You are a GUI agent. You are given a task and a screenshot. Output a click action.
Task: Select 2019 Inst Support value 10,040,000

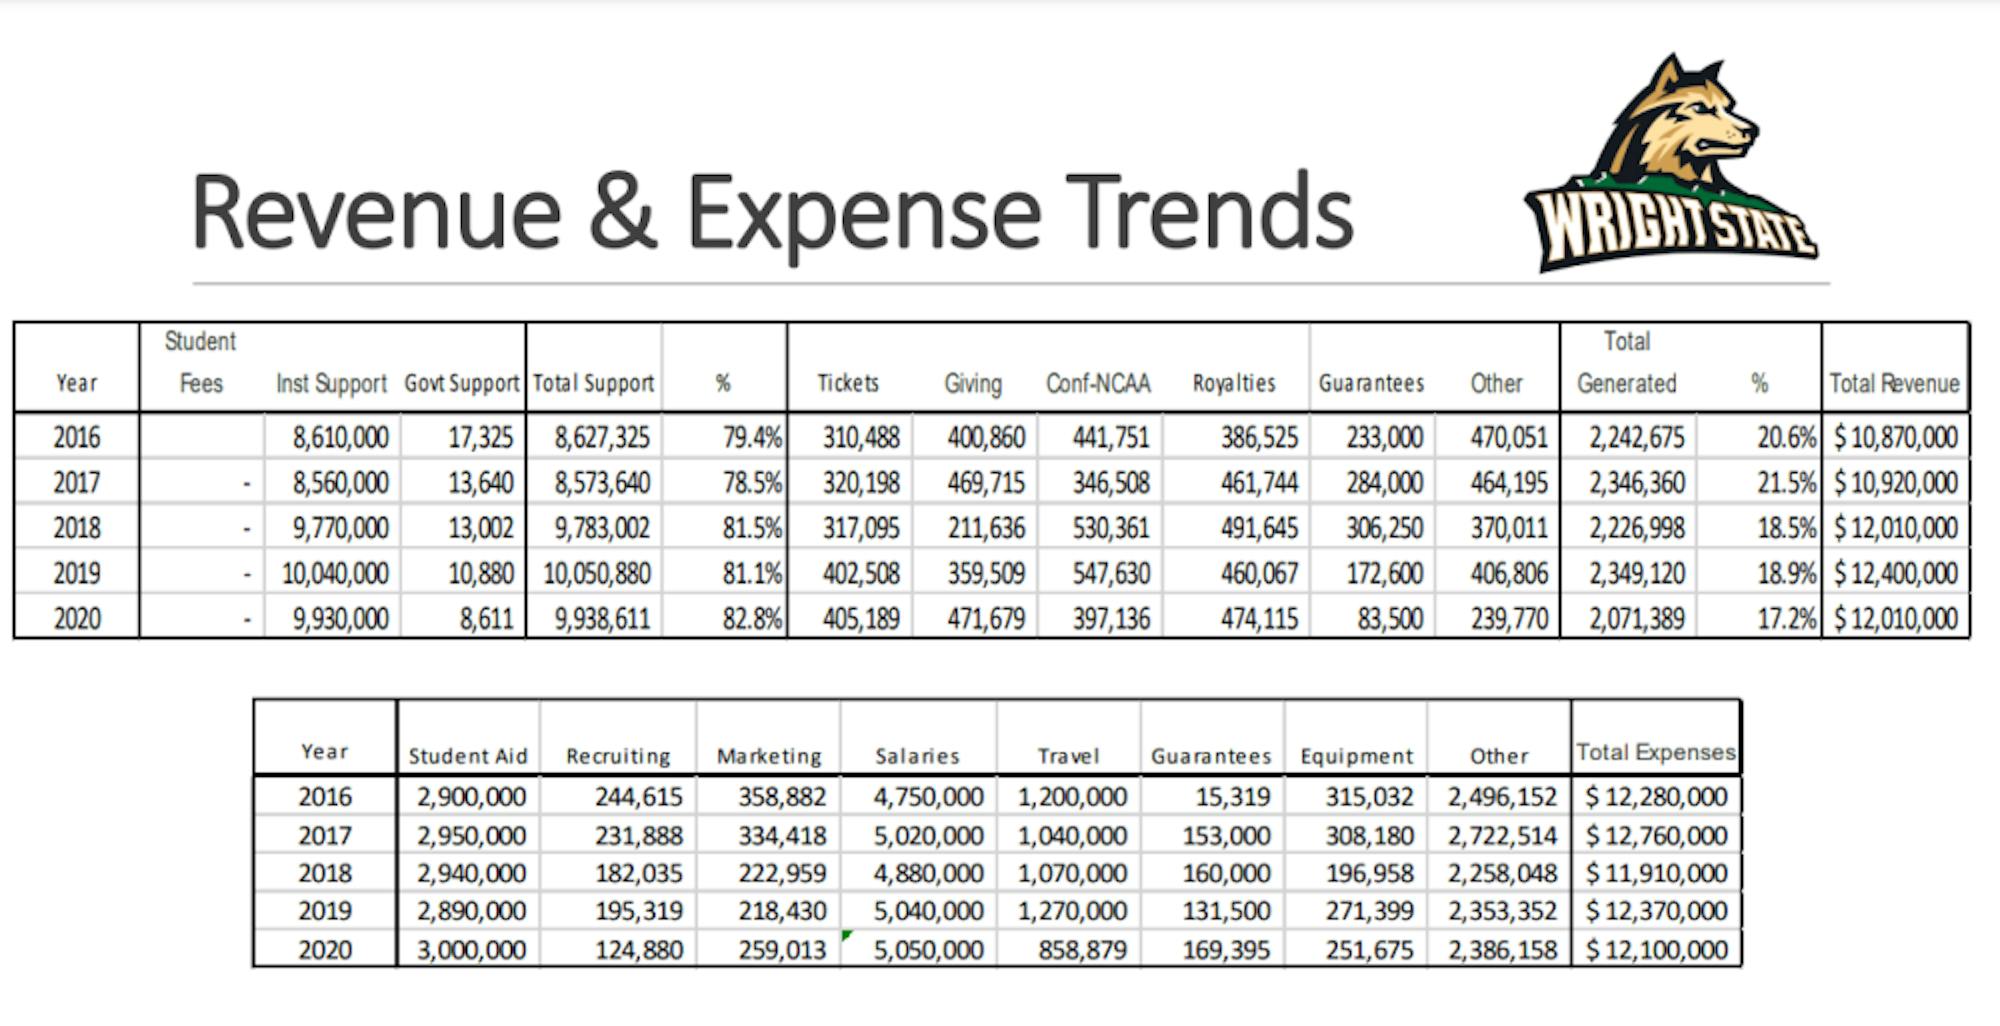(x=335, y=574)
